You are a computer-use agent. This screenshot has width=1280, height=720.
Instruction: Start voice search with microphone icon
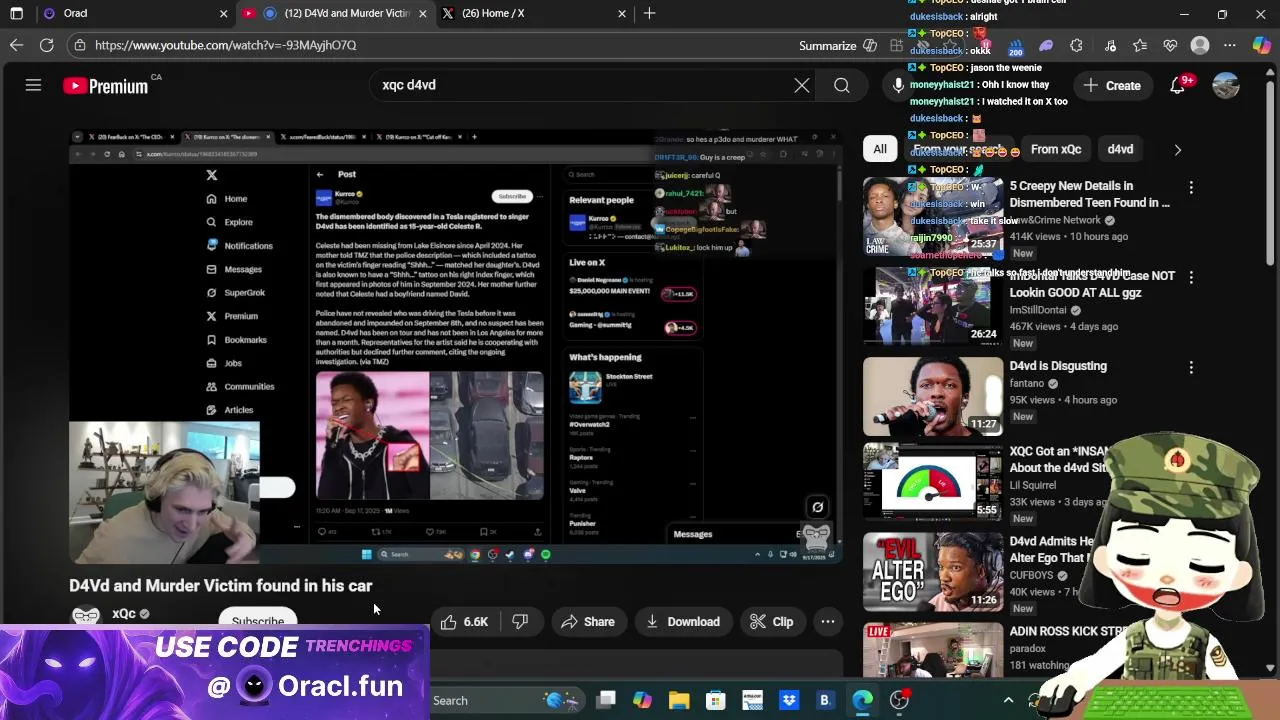click(x=898, y=86)
